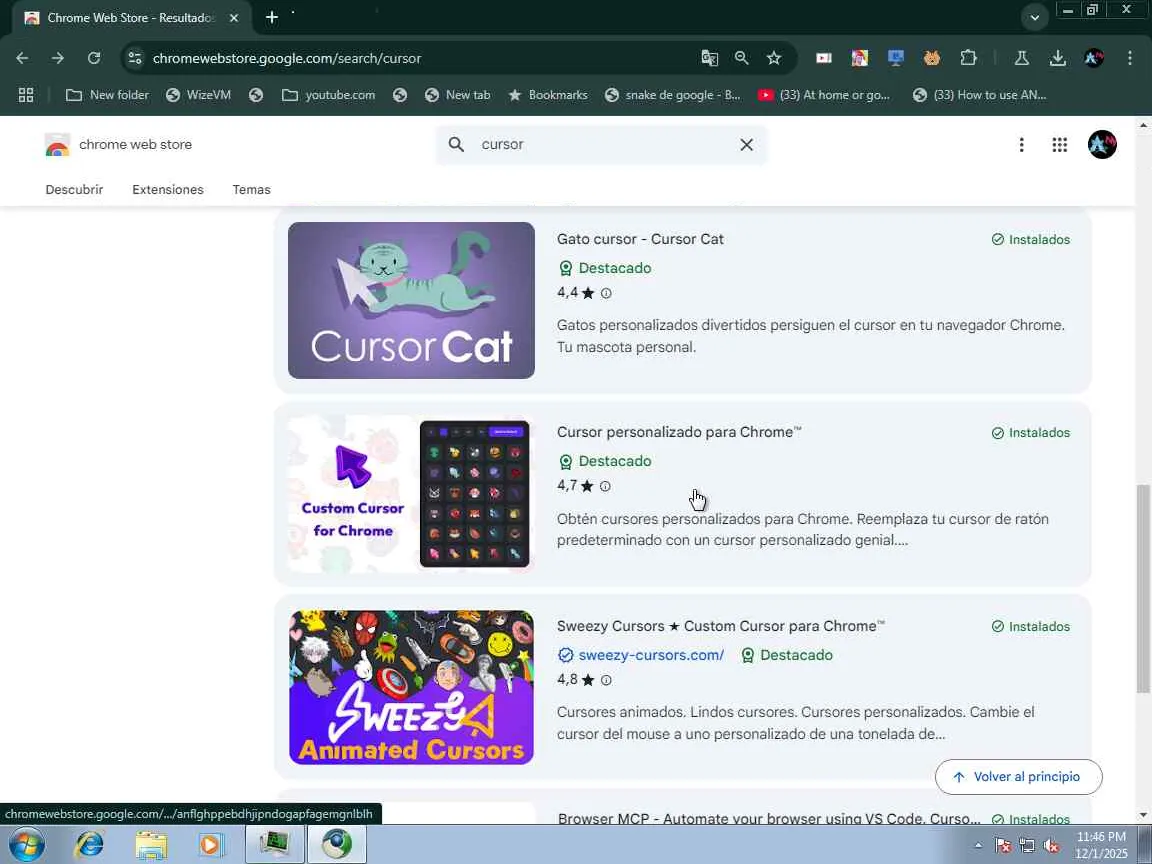Screen dimensions: 1152x864
Task: Open Custom Cursor for Chrome thumbnail
Action: tap(411, 494)
